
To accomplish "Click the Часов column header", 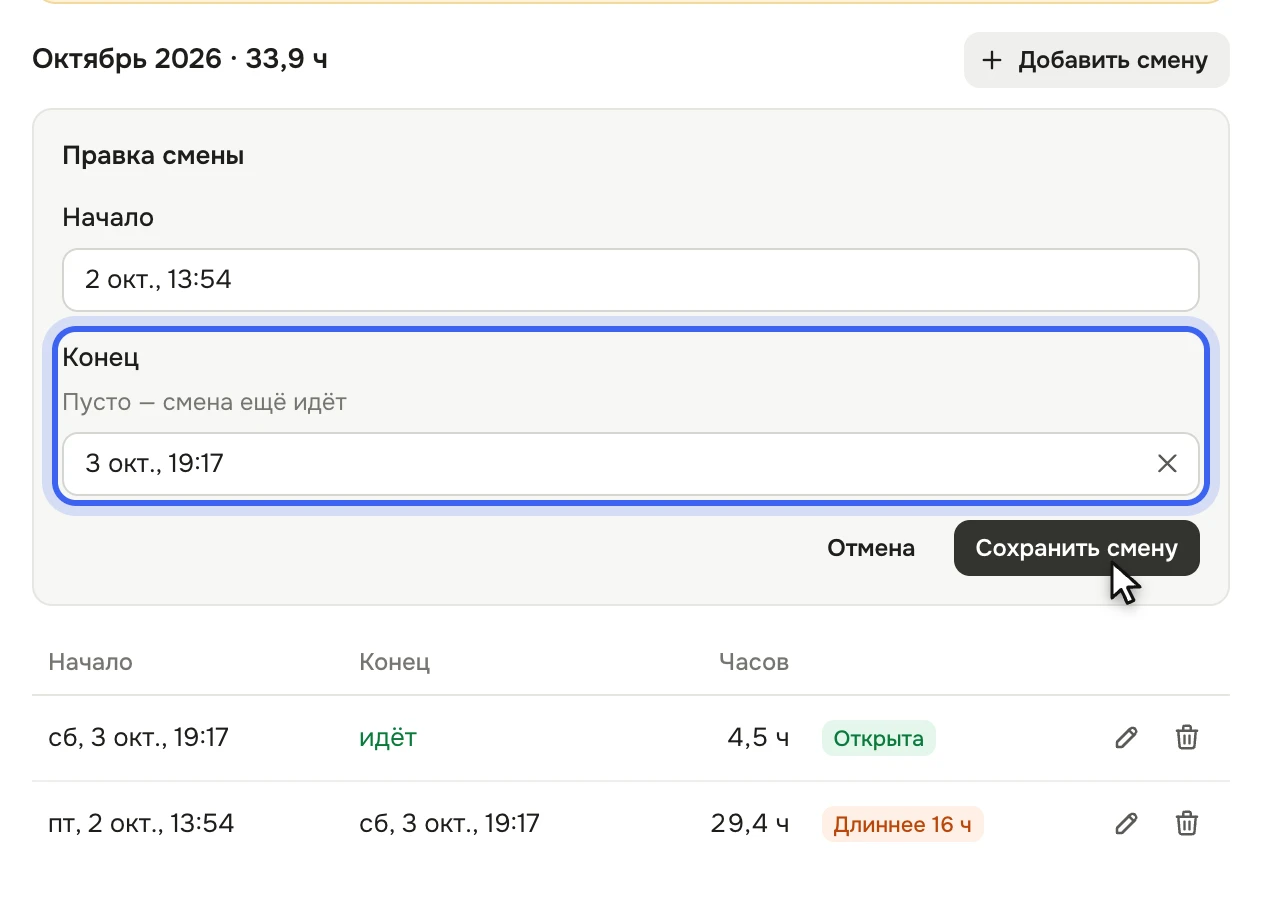I will tap(754, 662).
